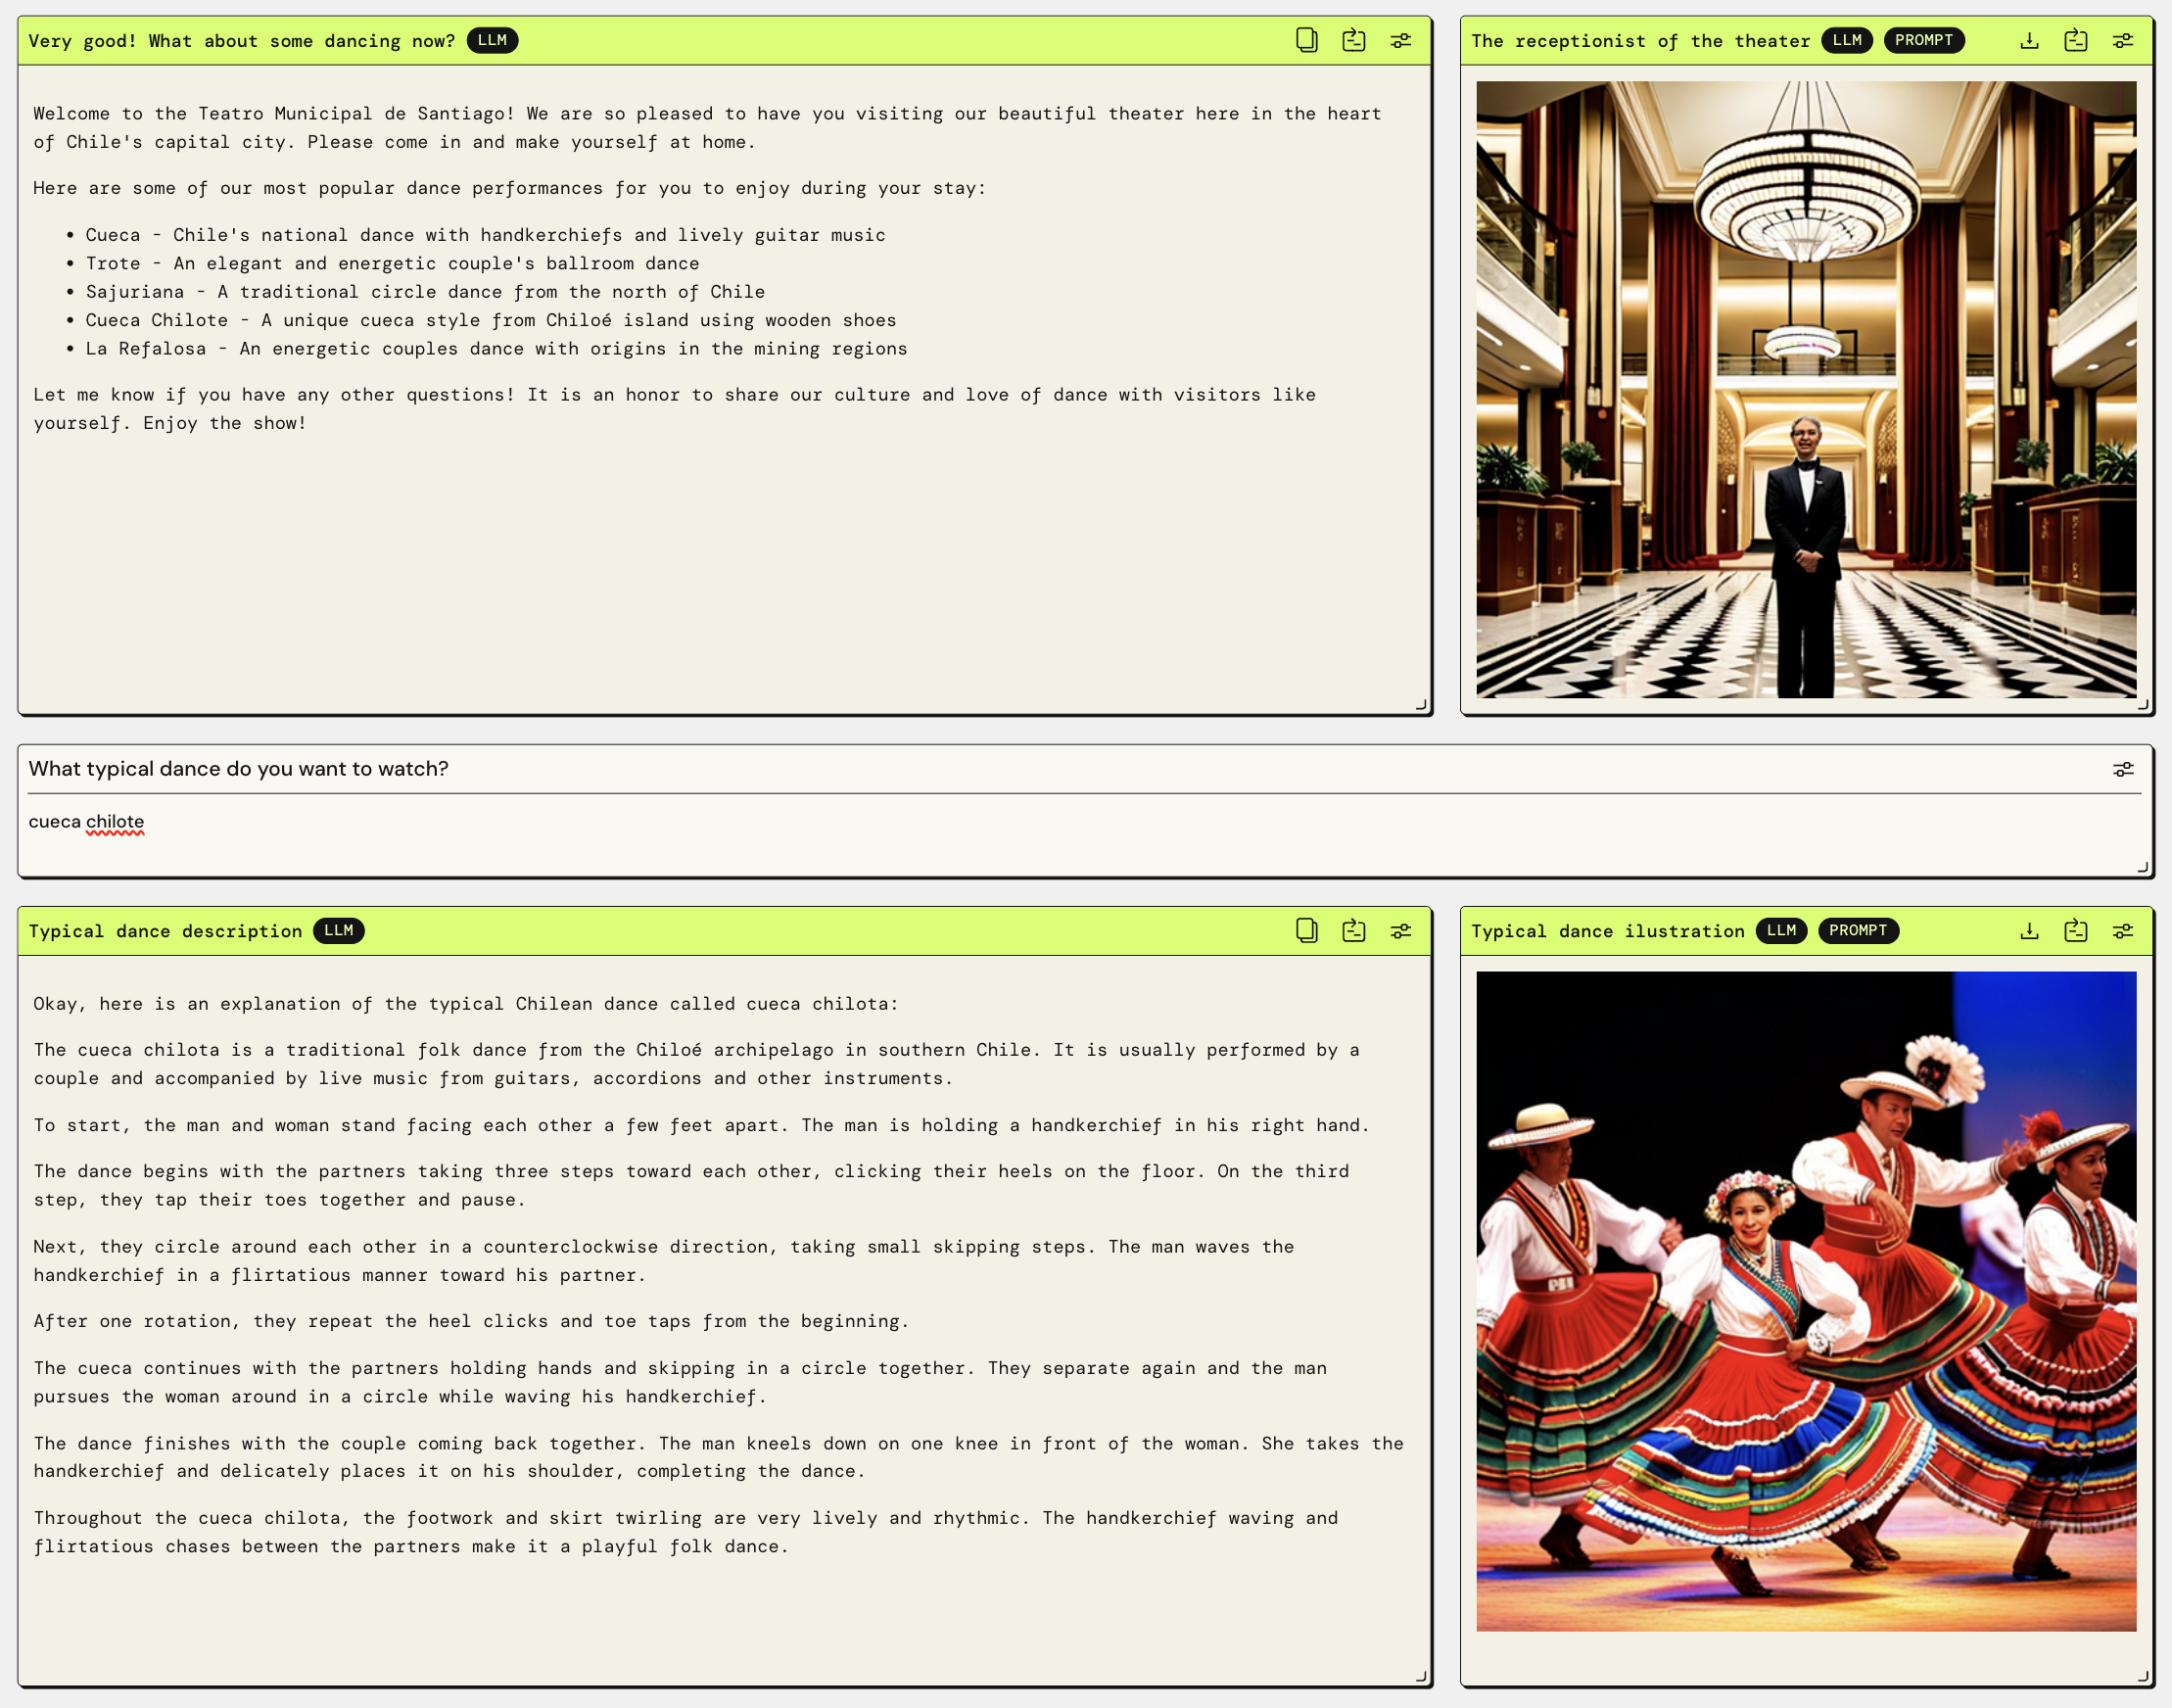Regenerate the Typical dance description

coord(1353,931)
